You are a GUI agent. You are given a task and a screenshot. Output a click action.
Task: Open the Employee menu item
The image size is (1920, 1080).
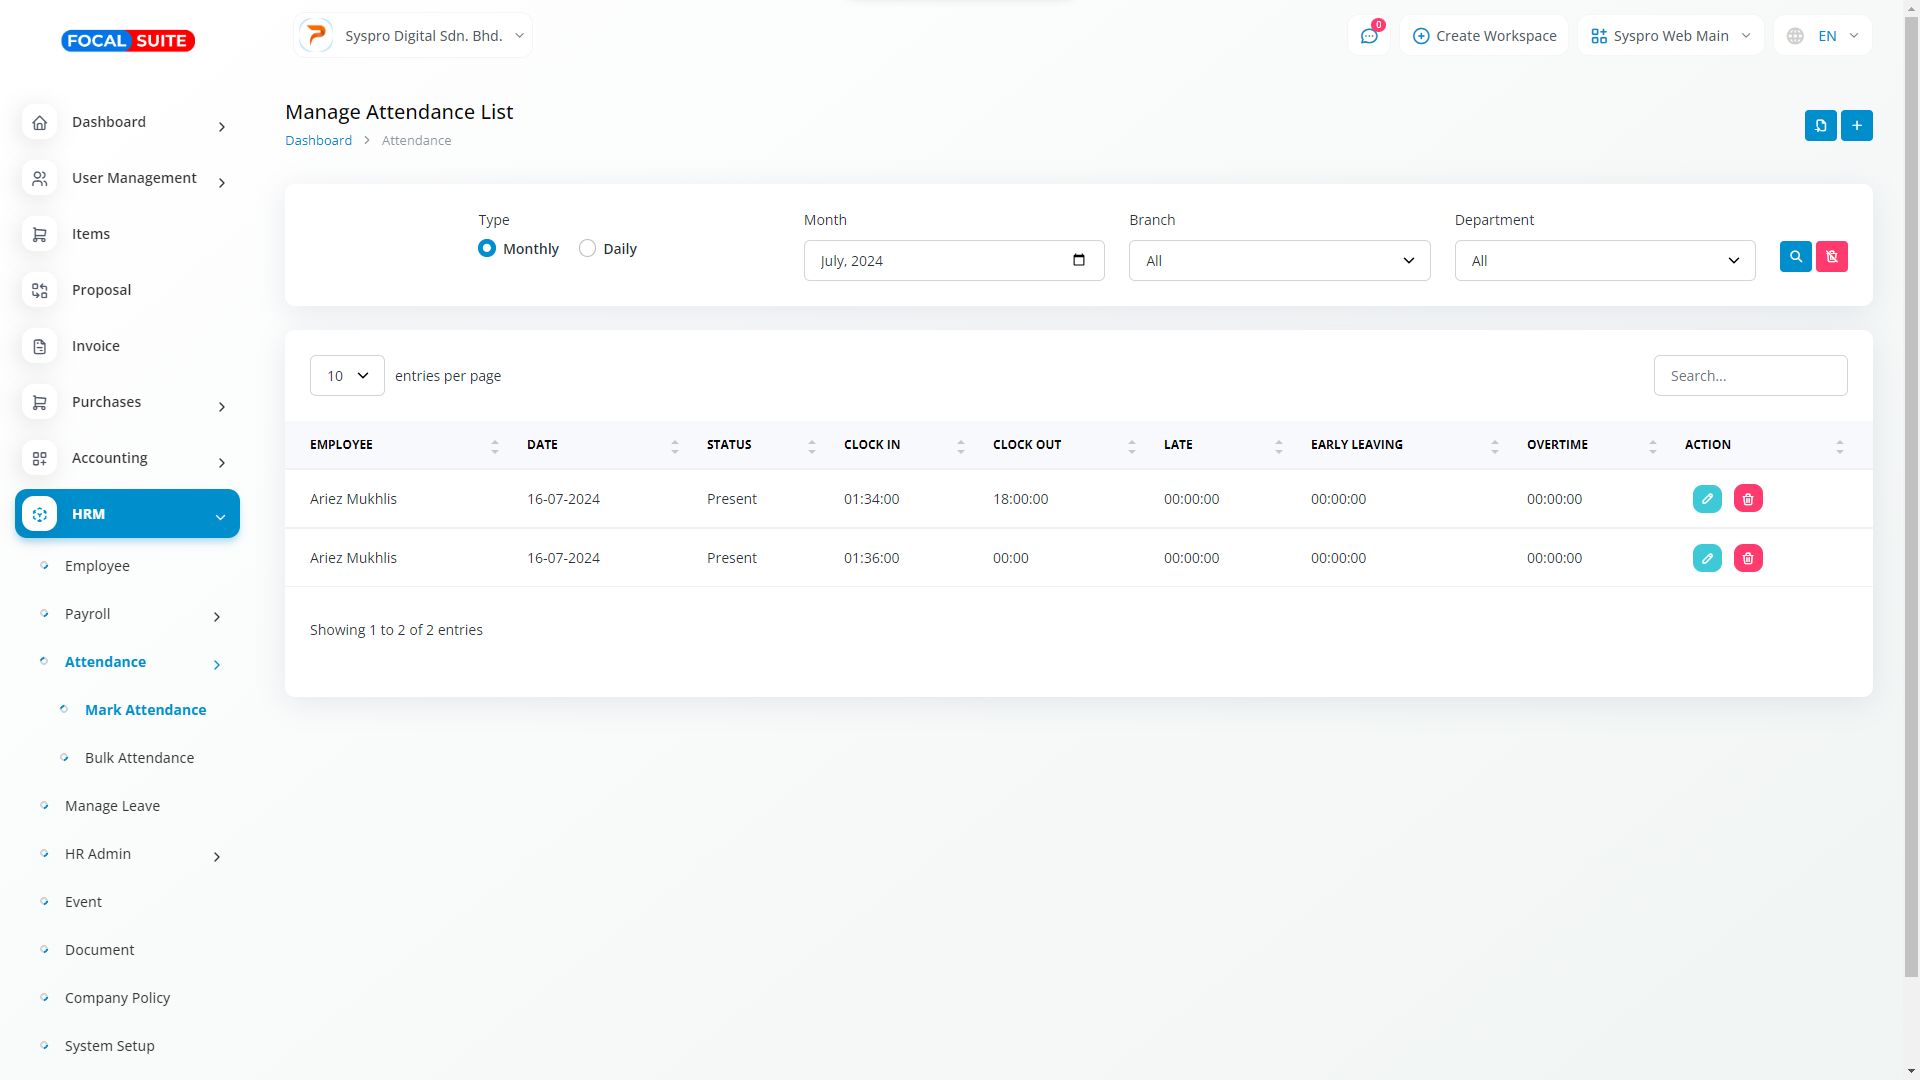(x=97, y=566)
